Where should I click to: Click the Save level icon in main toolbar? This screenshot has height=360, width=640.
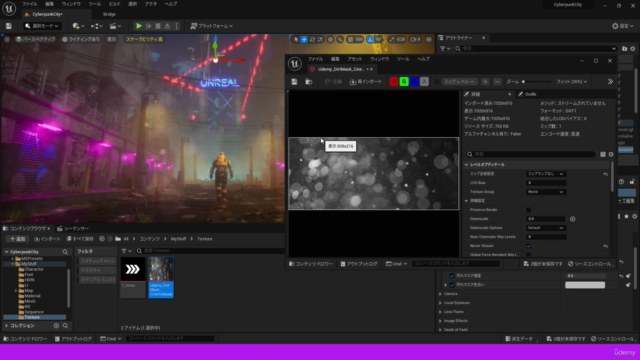tap(9, 26)
